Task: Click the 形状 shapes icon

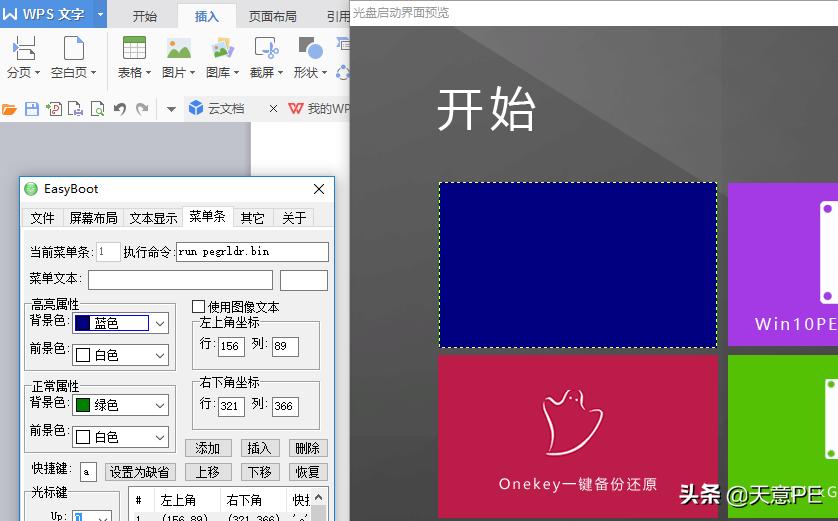Action: click(310, 48)
